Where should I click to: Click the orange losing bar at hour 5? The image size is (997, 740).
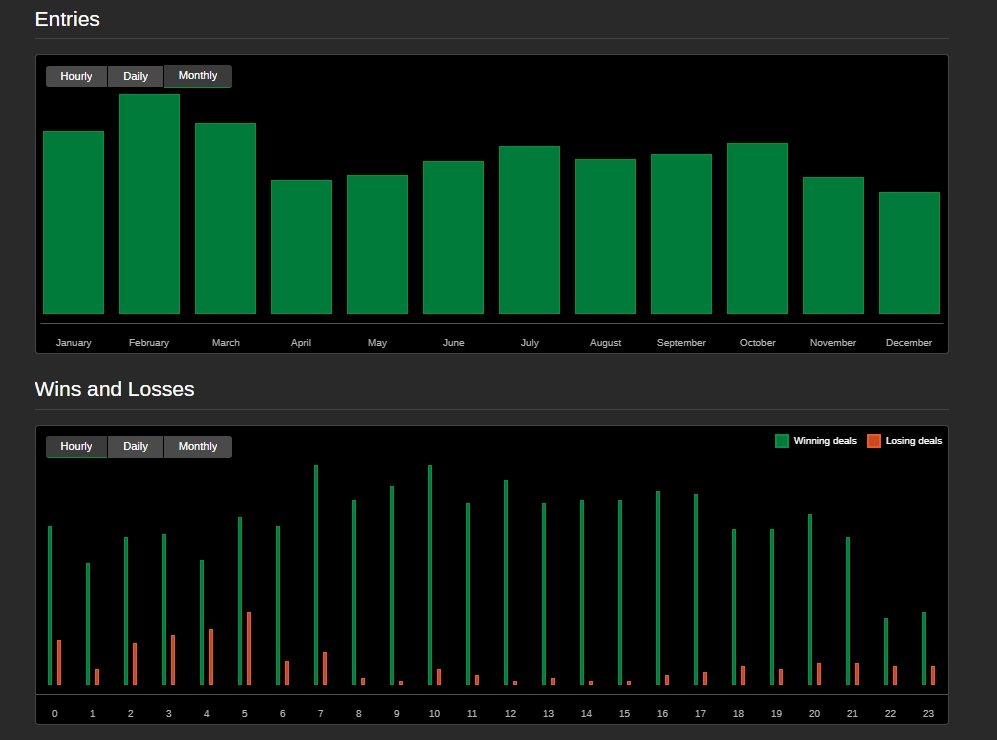coord(249,648)
